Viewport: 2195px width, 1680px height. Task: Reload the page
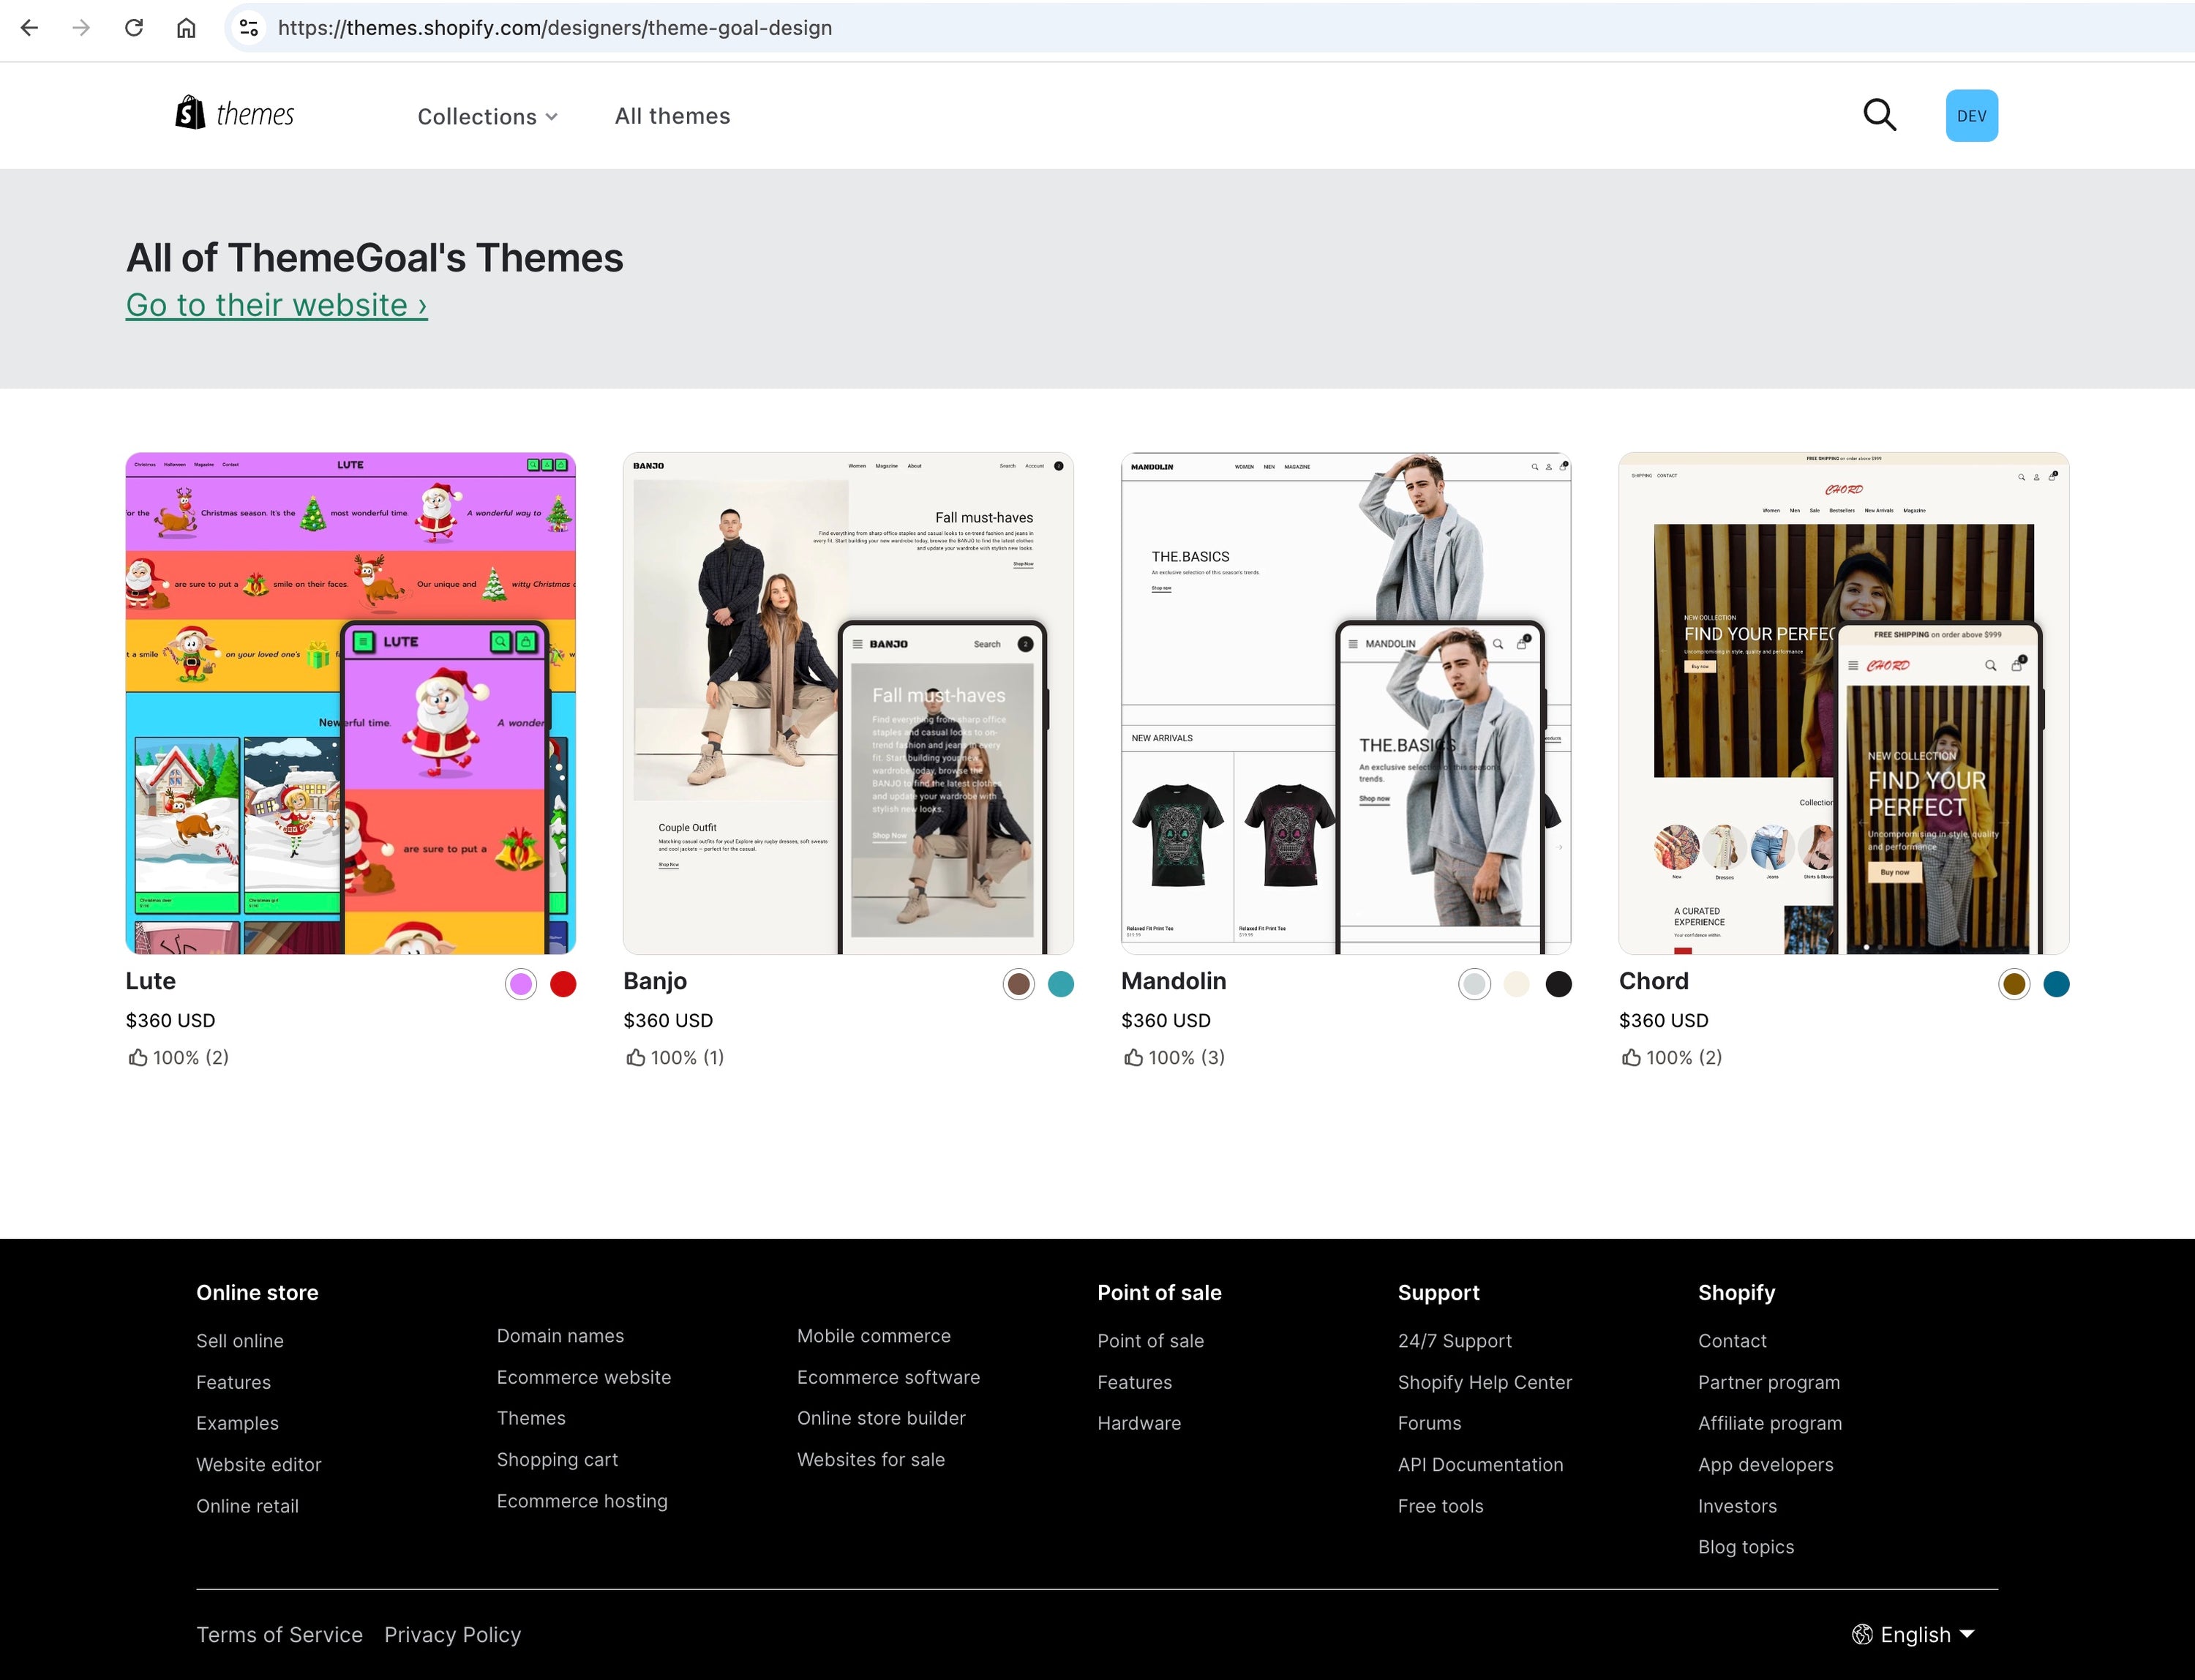pyautogui.click(x=134, y=27)
